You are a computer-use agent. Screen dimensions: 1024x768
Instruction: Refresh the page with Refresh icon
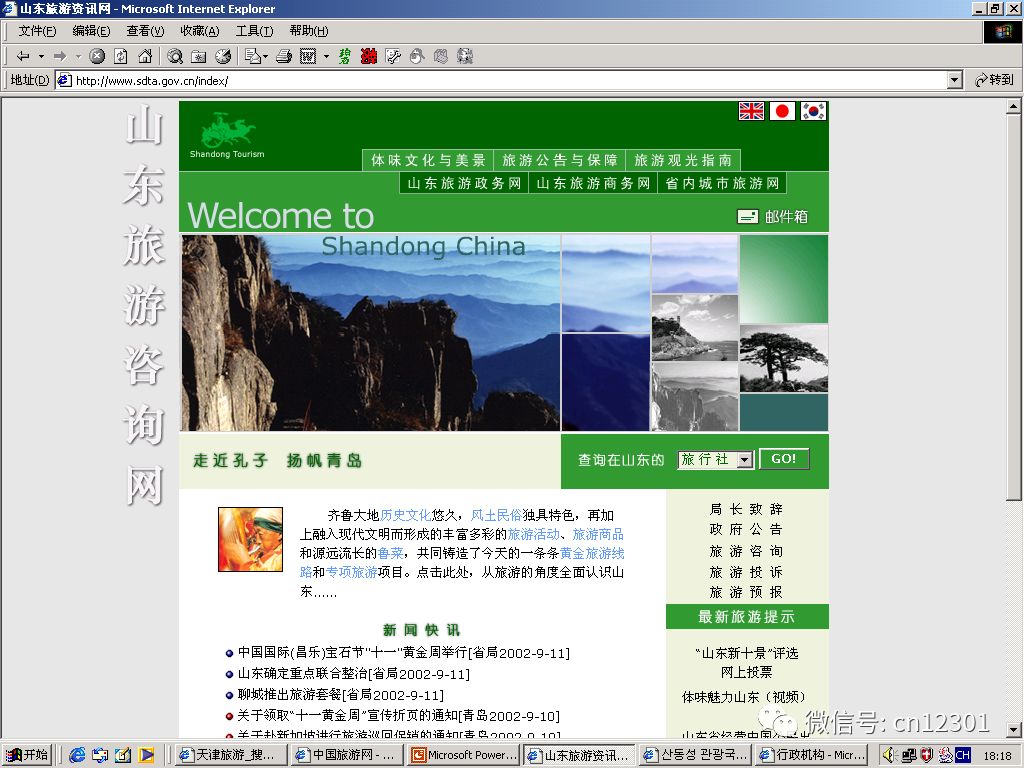point(121,56)
